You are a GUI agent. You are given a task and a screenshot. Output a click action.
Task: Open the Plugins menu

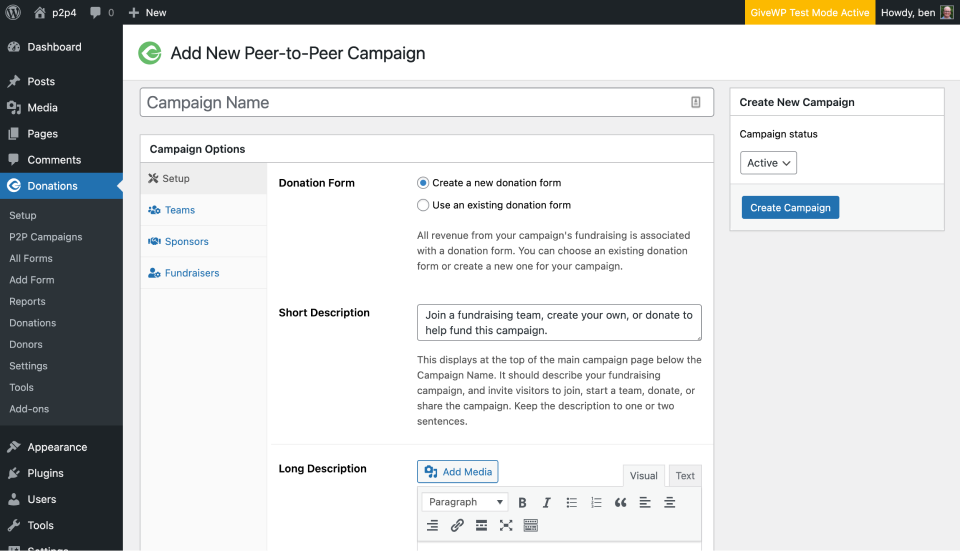61,473
